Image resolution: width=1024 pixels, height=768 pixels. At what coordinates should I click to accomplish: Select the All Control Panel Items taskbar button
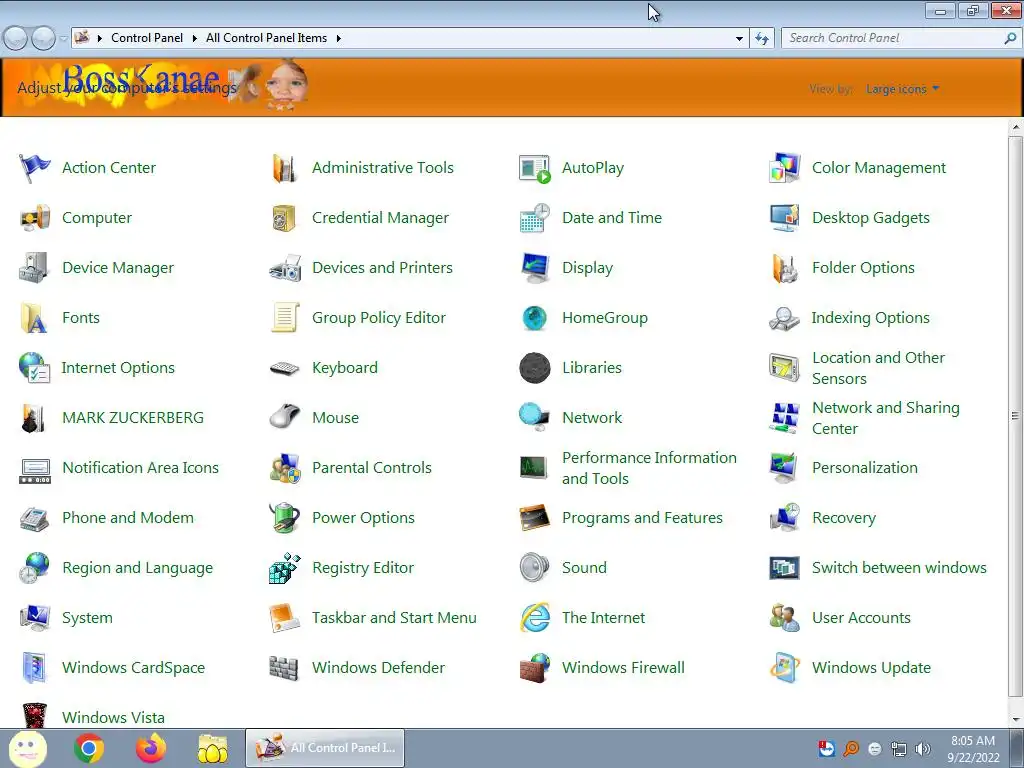pyautogui.click(x=325, y=748)
